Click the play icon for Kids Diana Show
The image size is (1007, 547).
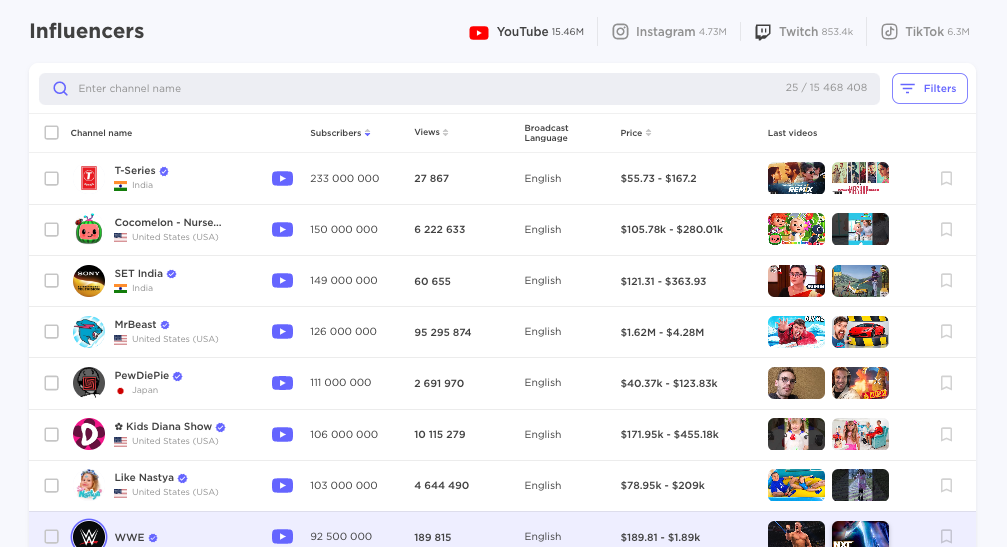(282, 435)
